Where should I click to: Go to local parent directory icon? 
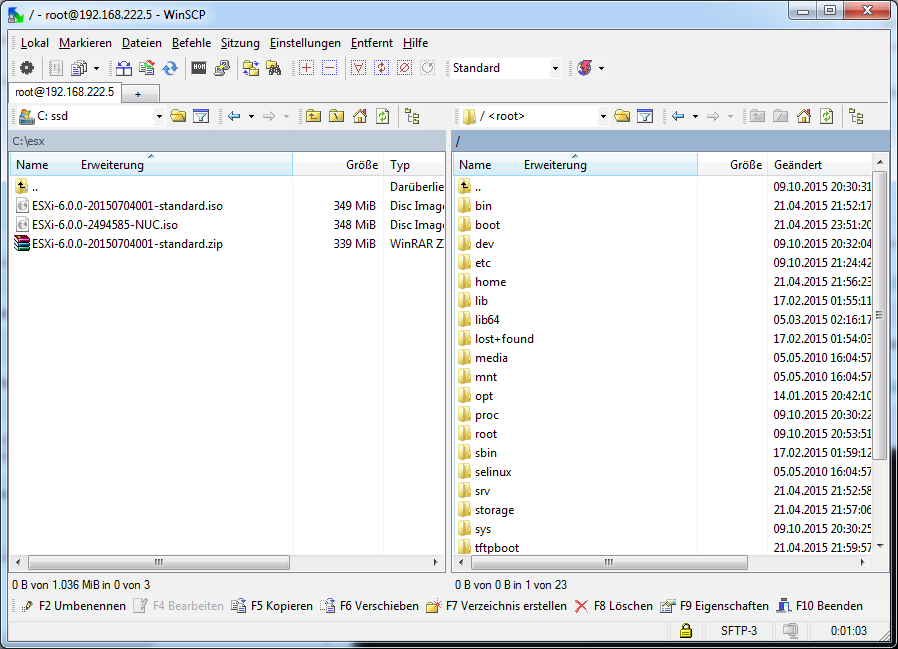pos(313,116)
